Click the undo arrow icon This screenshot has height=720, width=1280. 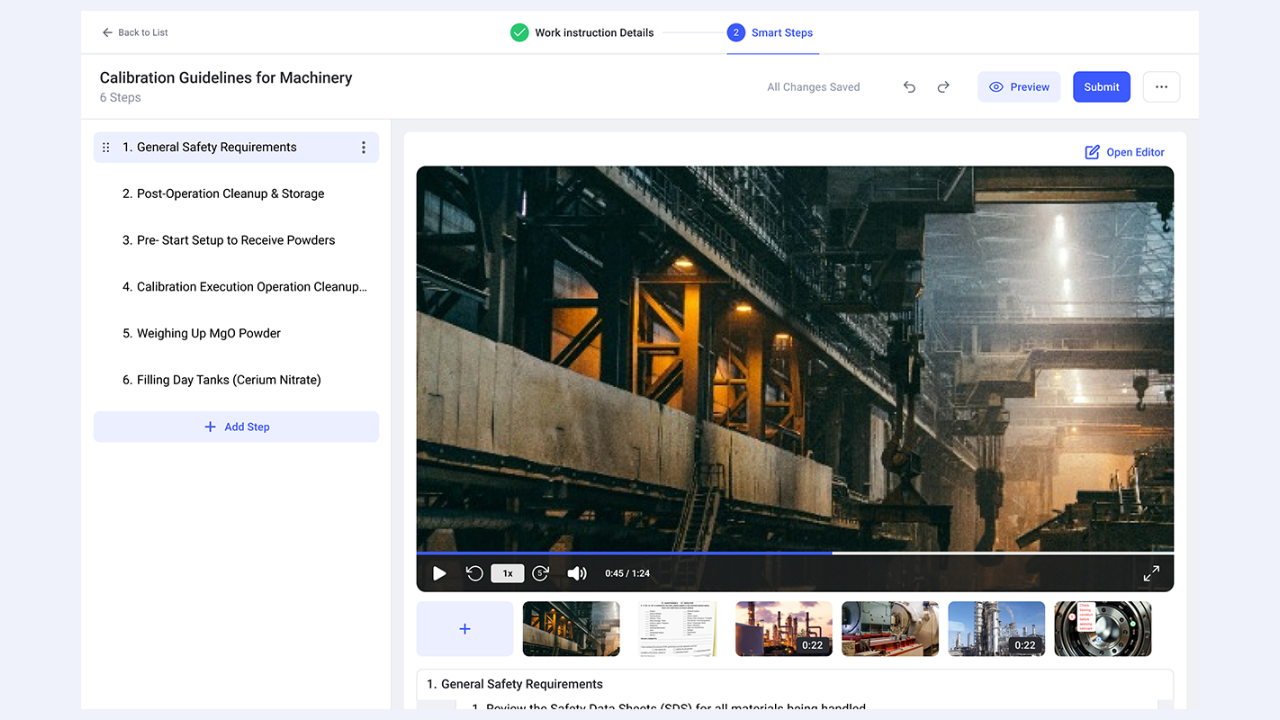909,87
